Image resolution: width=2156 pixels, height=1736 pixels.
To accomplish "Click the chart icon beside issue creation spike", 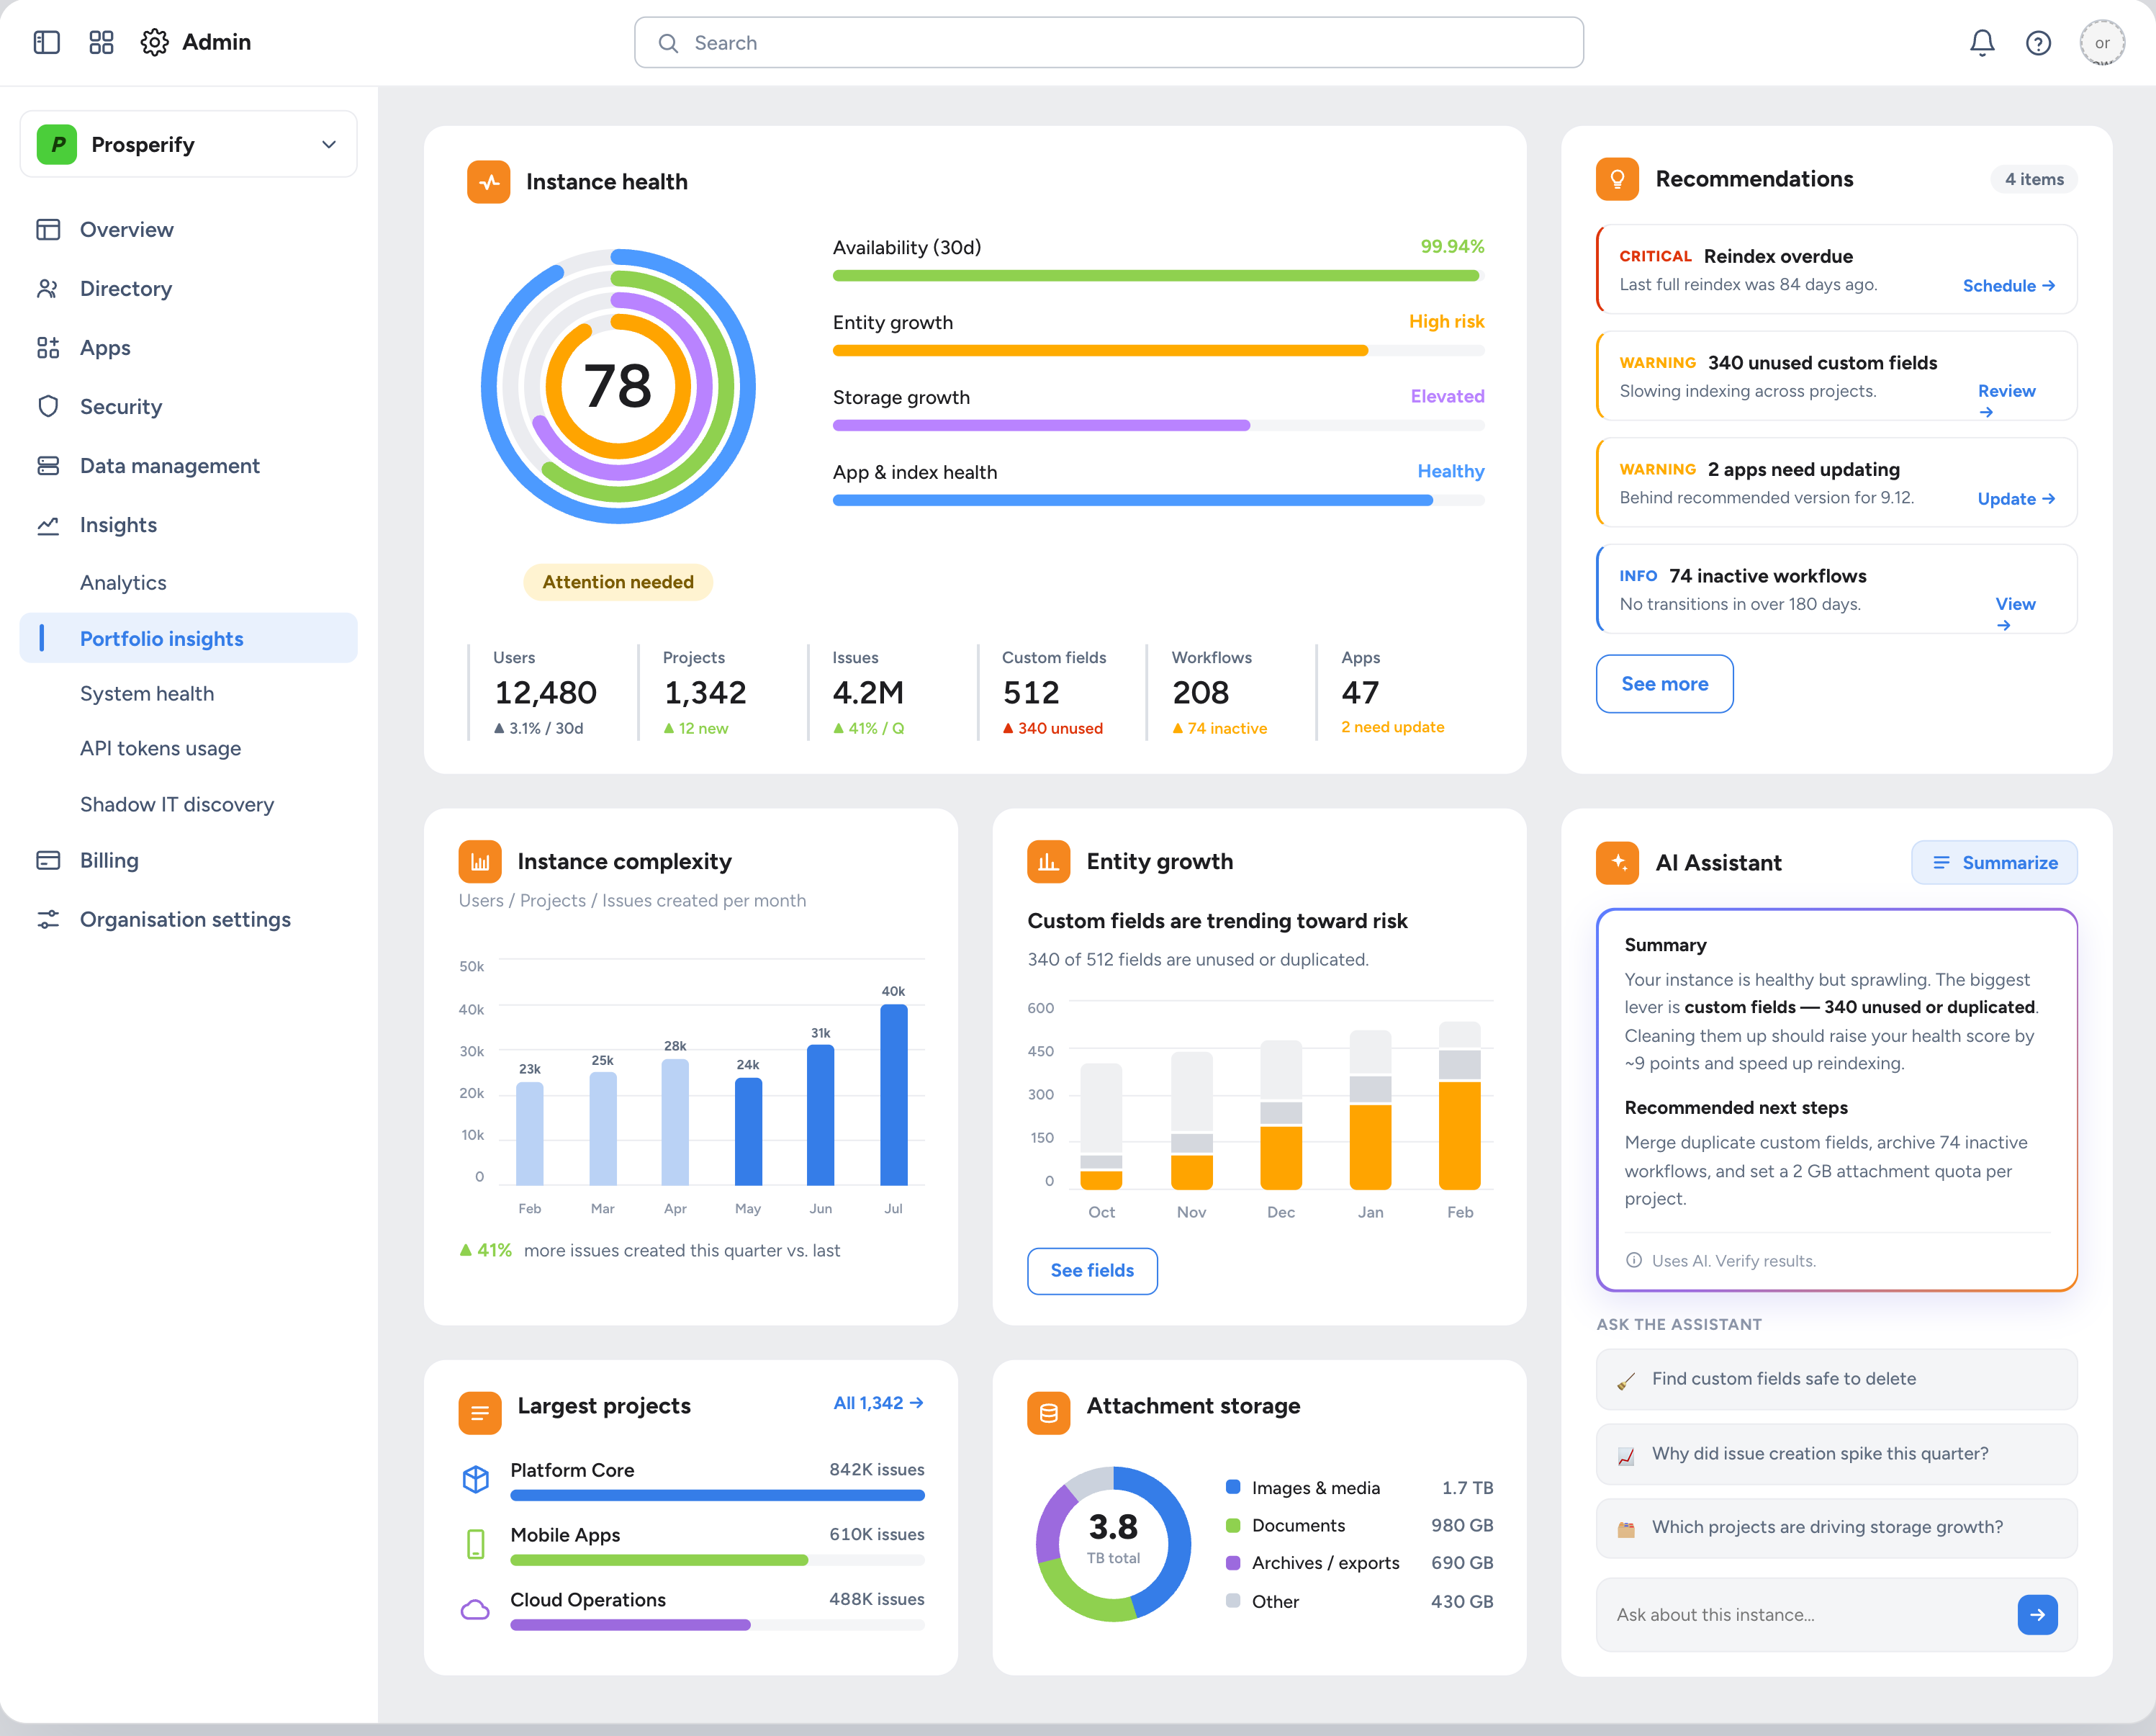I will click(x=1626, y=1455).
